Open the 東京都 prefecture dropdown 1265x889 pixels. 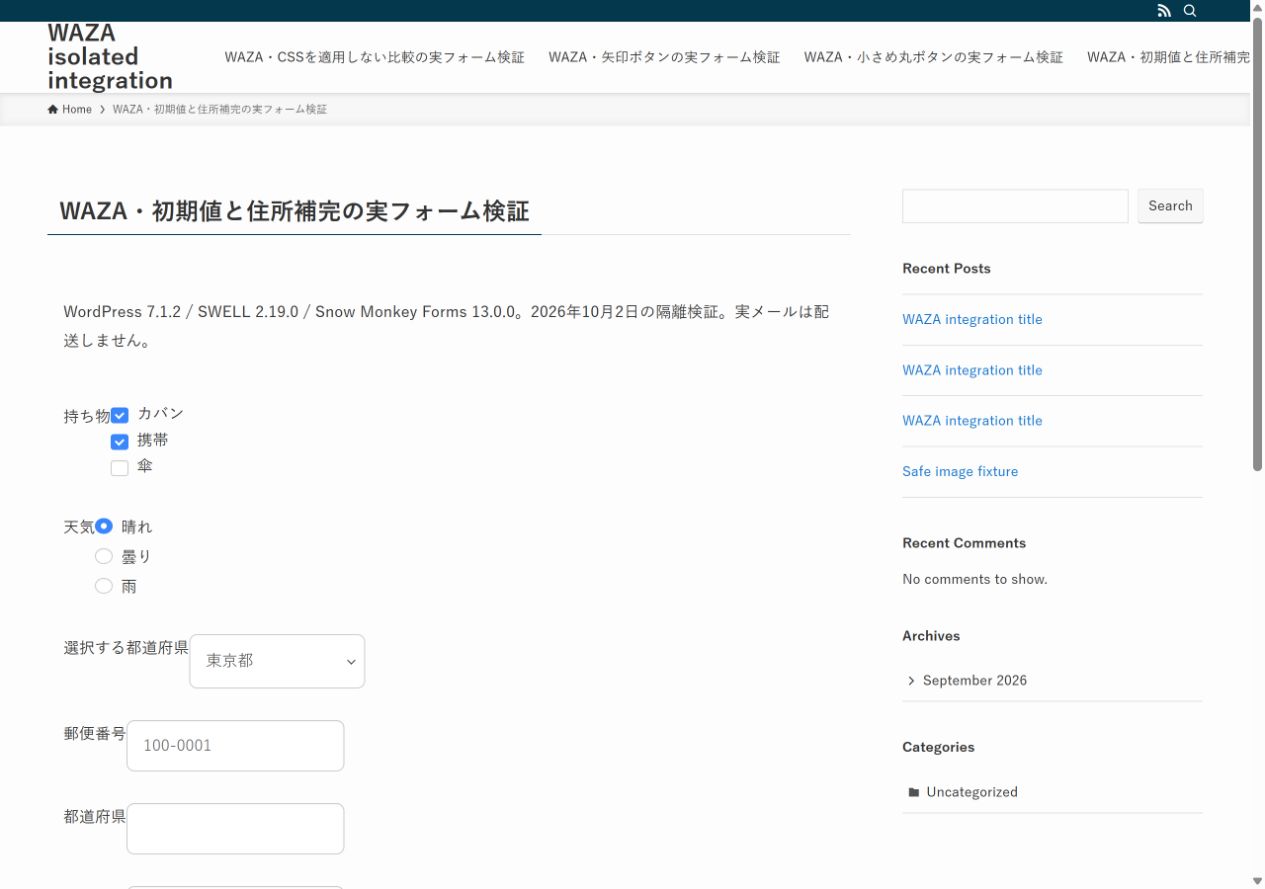coord(277,661)
